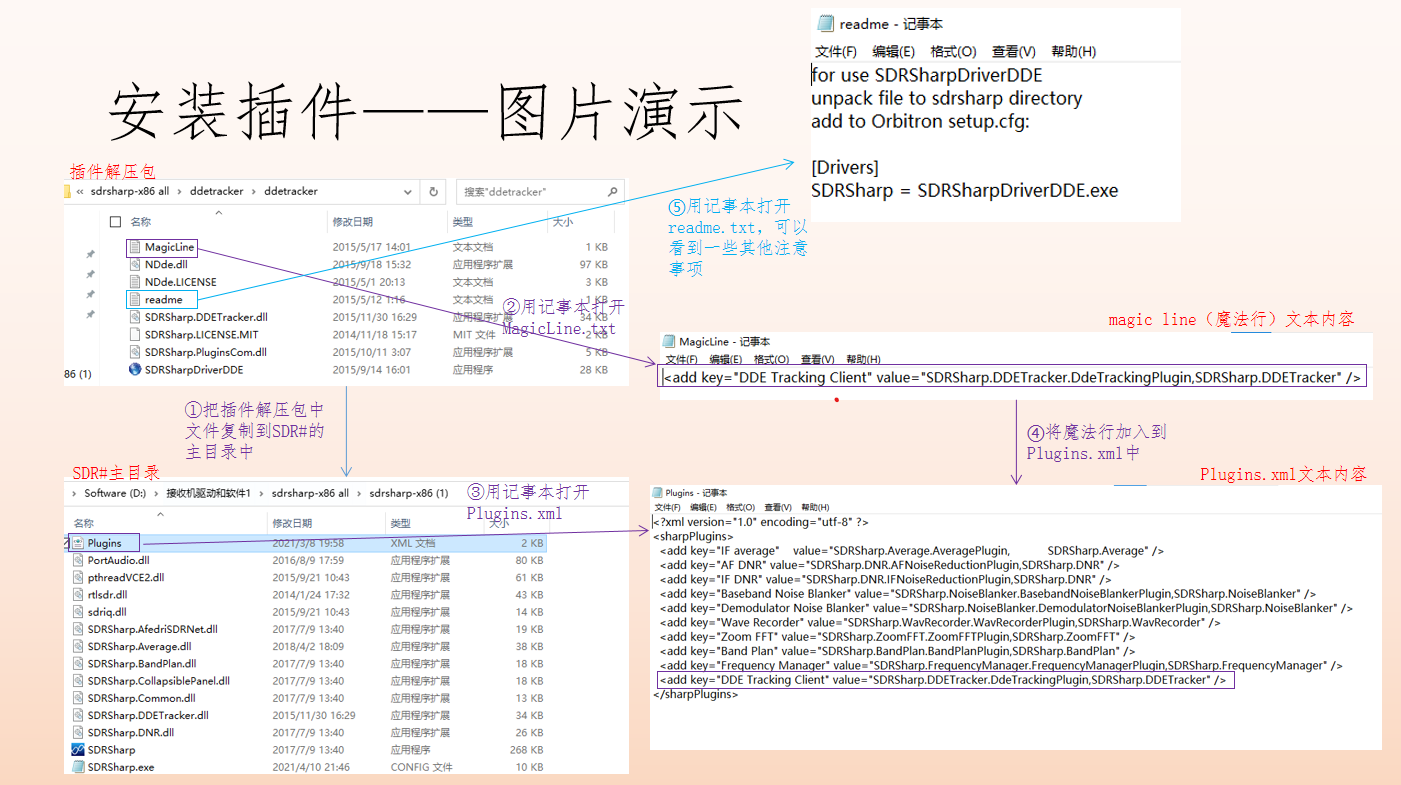The image size is (1401, 785).
Task: Open 编辑(E) menu in the MagicLine Notepad
Action: [725, 360]
